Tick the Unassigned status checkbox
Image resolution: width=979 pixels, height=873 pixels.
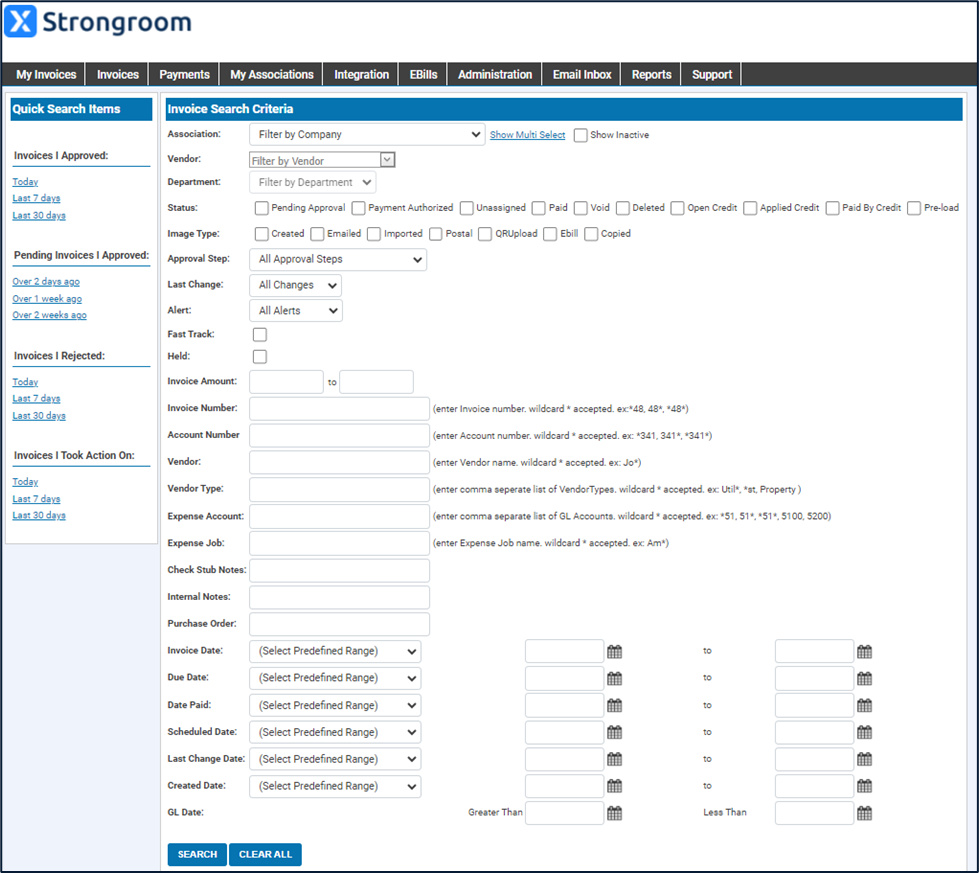coord(466,208)
